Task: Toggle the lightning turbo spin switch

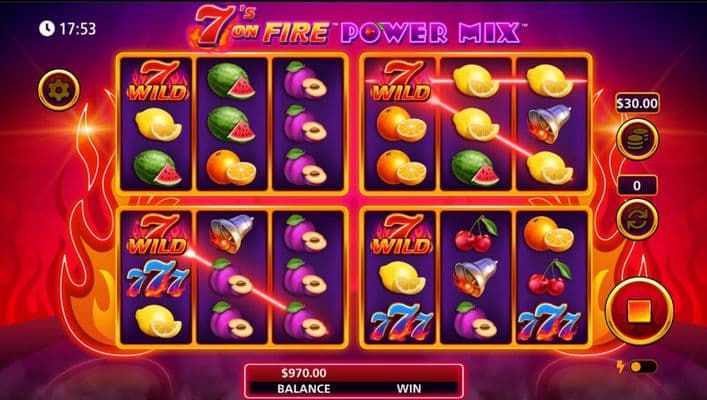Action: pos(643,367)
